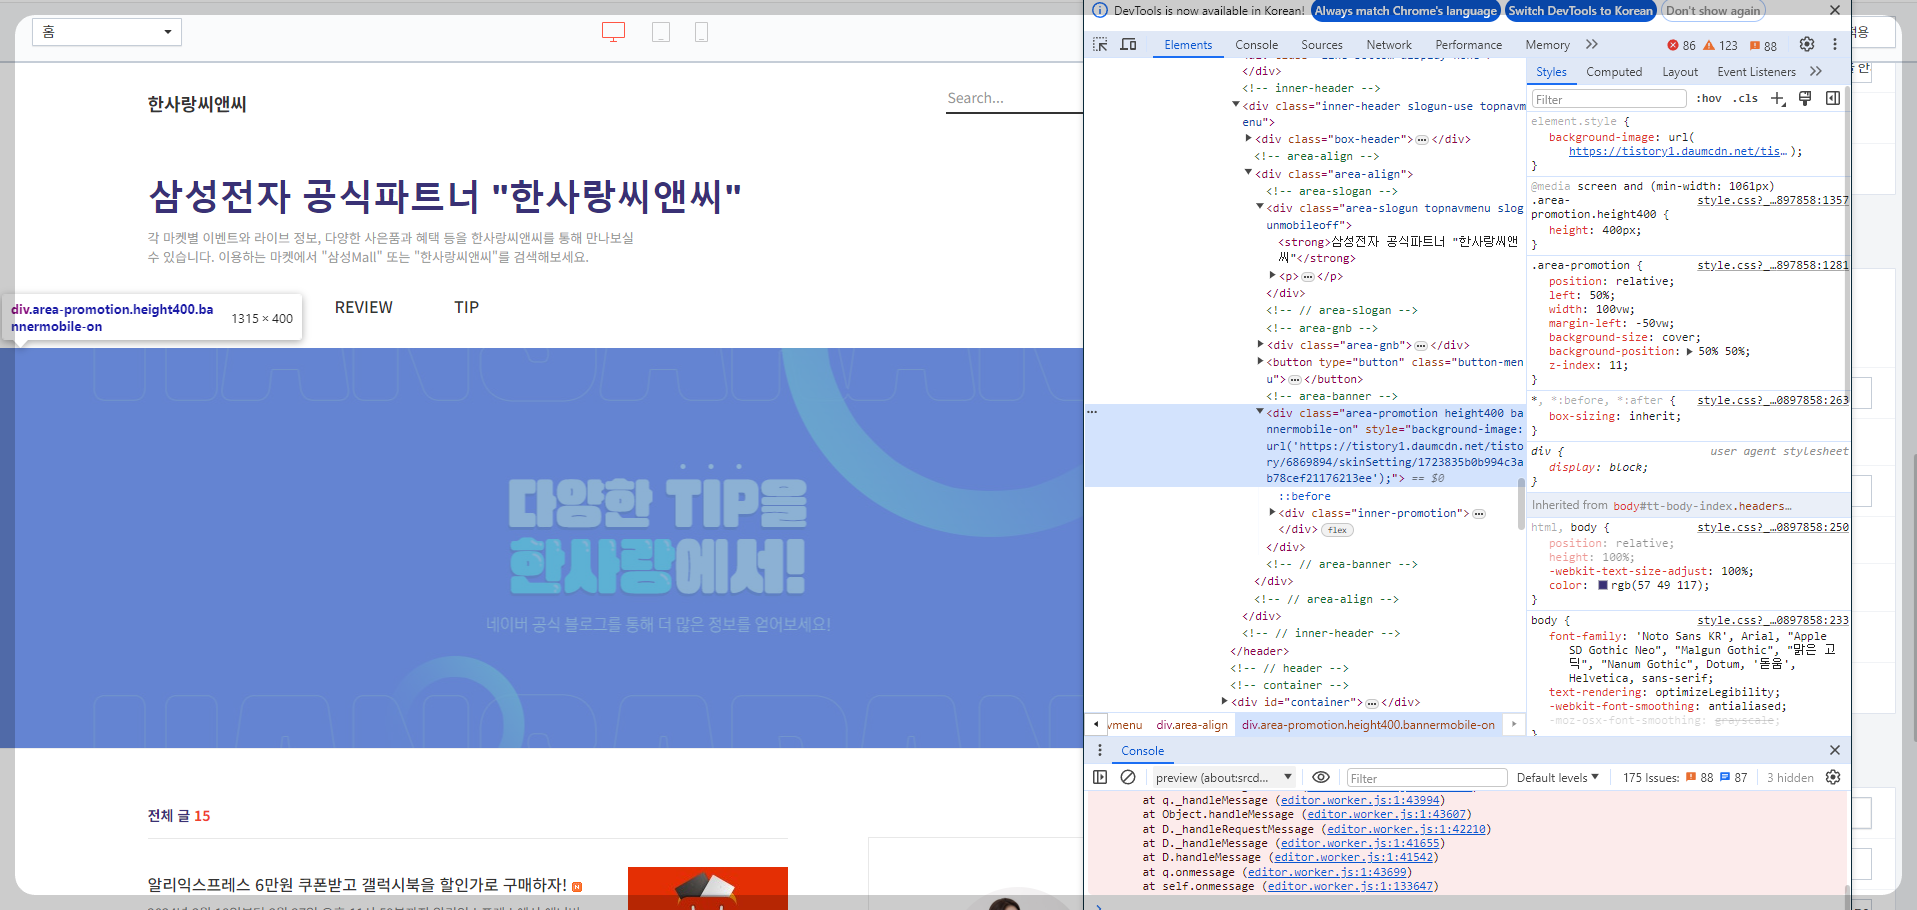
Task: Open the Layout tab
Action: point(1680,72)
